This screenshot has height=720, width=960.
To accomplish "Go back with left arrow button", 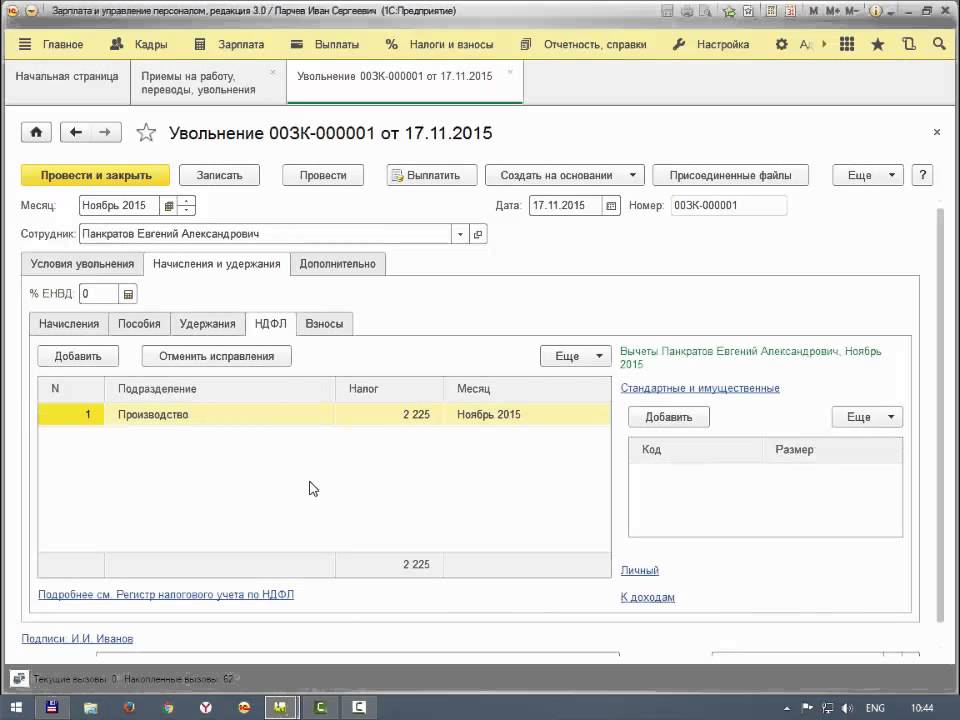I will 75,132.
